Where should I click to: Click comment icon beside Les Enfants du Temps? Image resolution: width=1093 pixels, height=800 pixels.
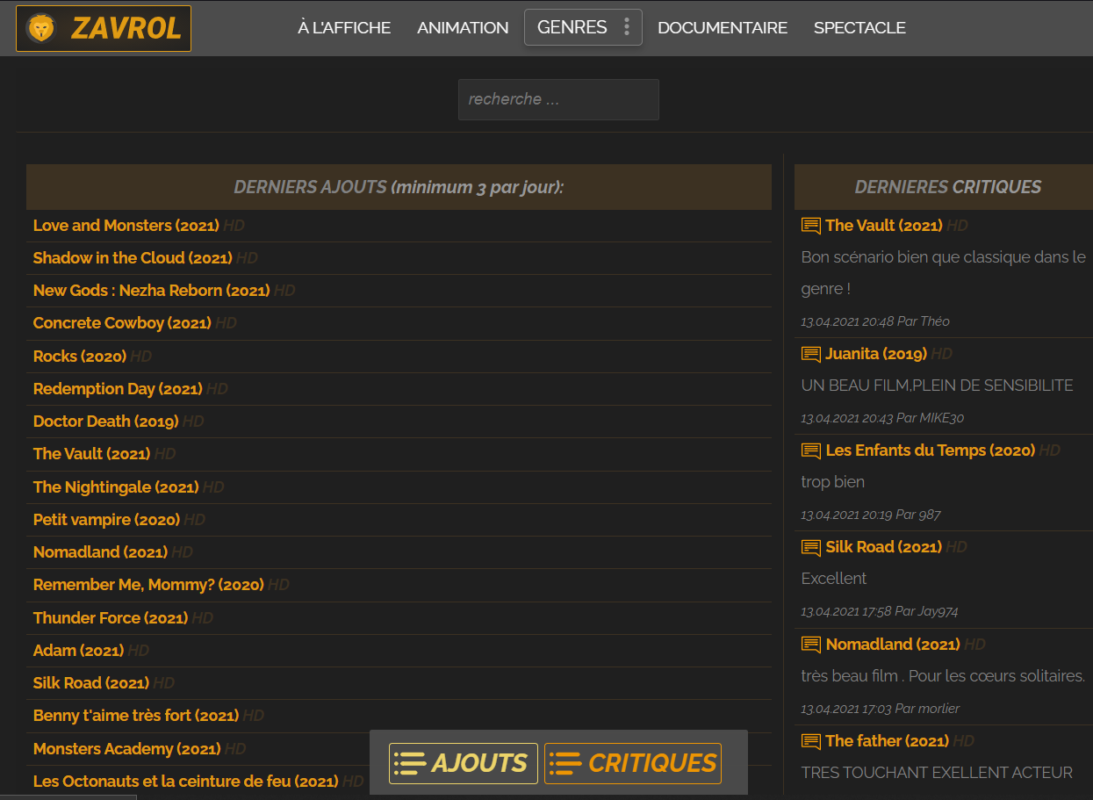811,451
